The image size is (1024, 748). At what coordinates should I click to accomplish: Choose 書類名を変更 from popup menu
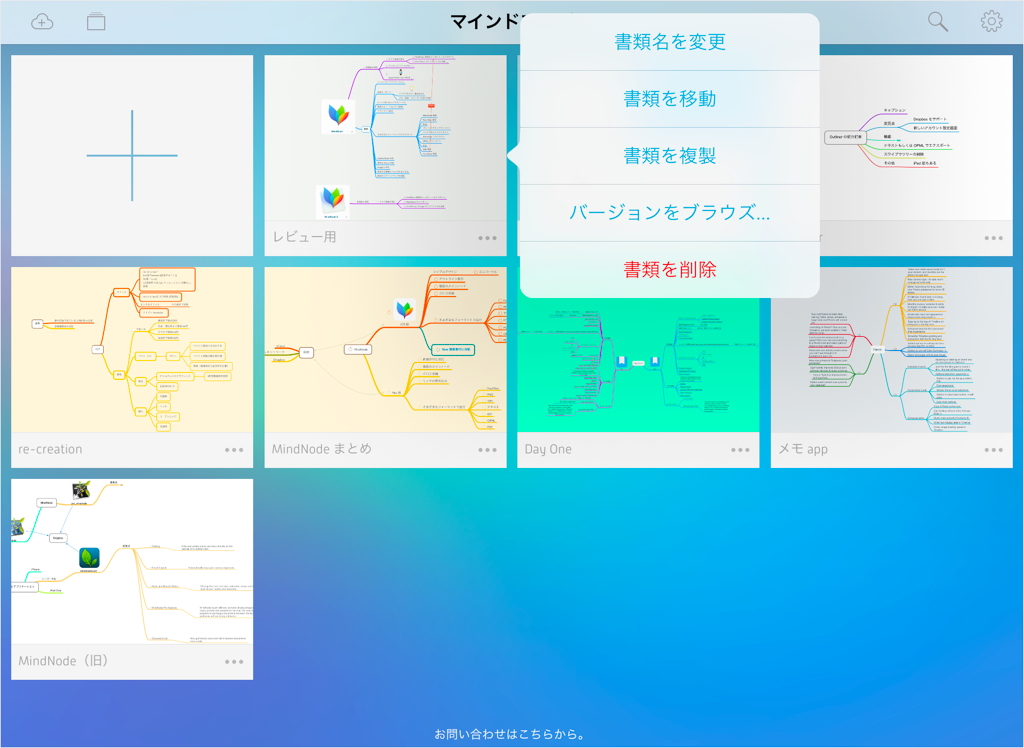click(669, 42)
